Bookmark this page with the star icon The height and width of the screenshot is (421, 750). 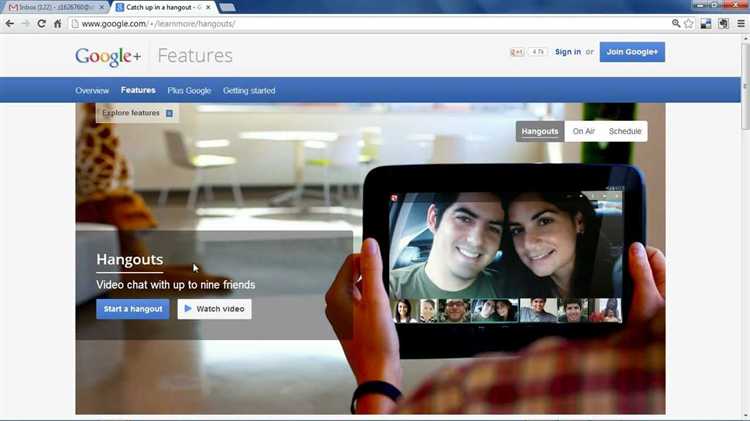pos(689,23)
